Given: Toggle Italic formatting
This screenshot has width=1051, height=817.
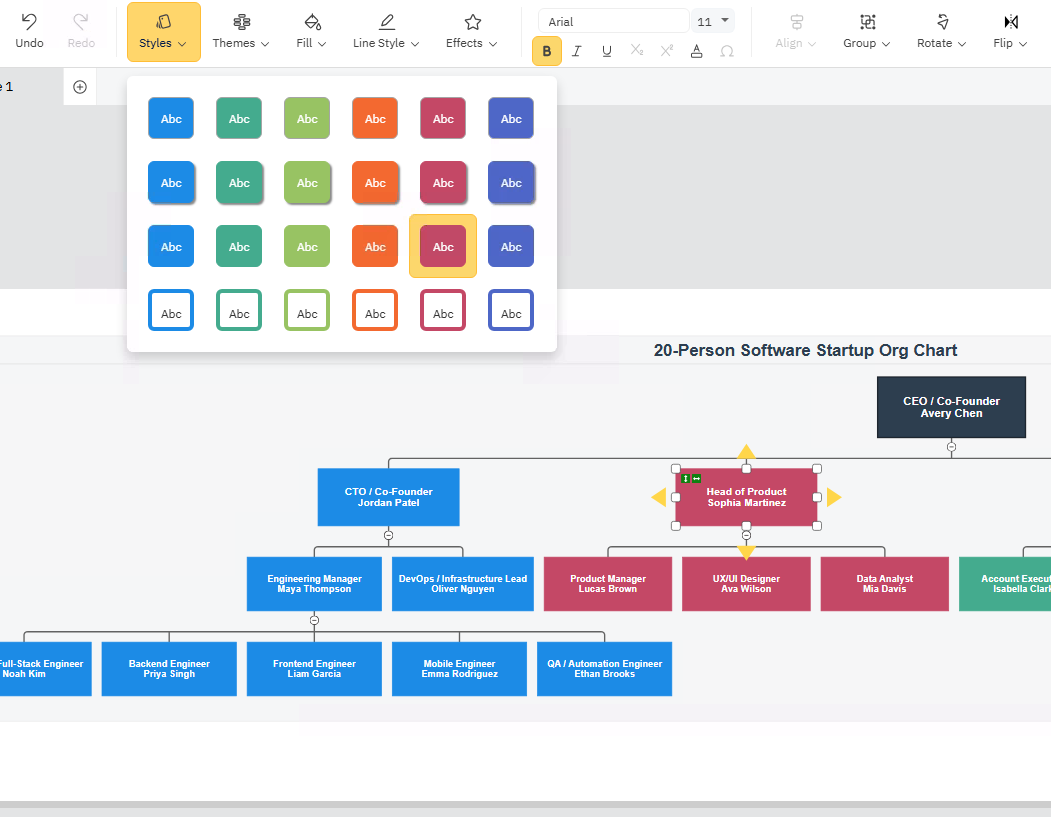Looking at the screenshot, I should [576, 51].
